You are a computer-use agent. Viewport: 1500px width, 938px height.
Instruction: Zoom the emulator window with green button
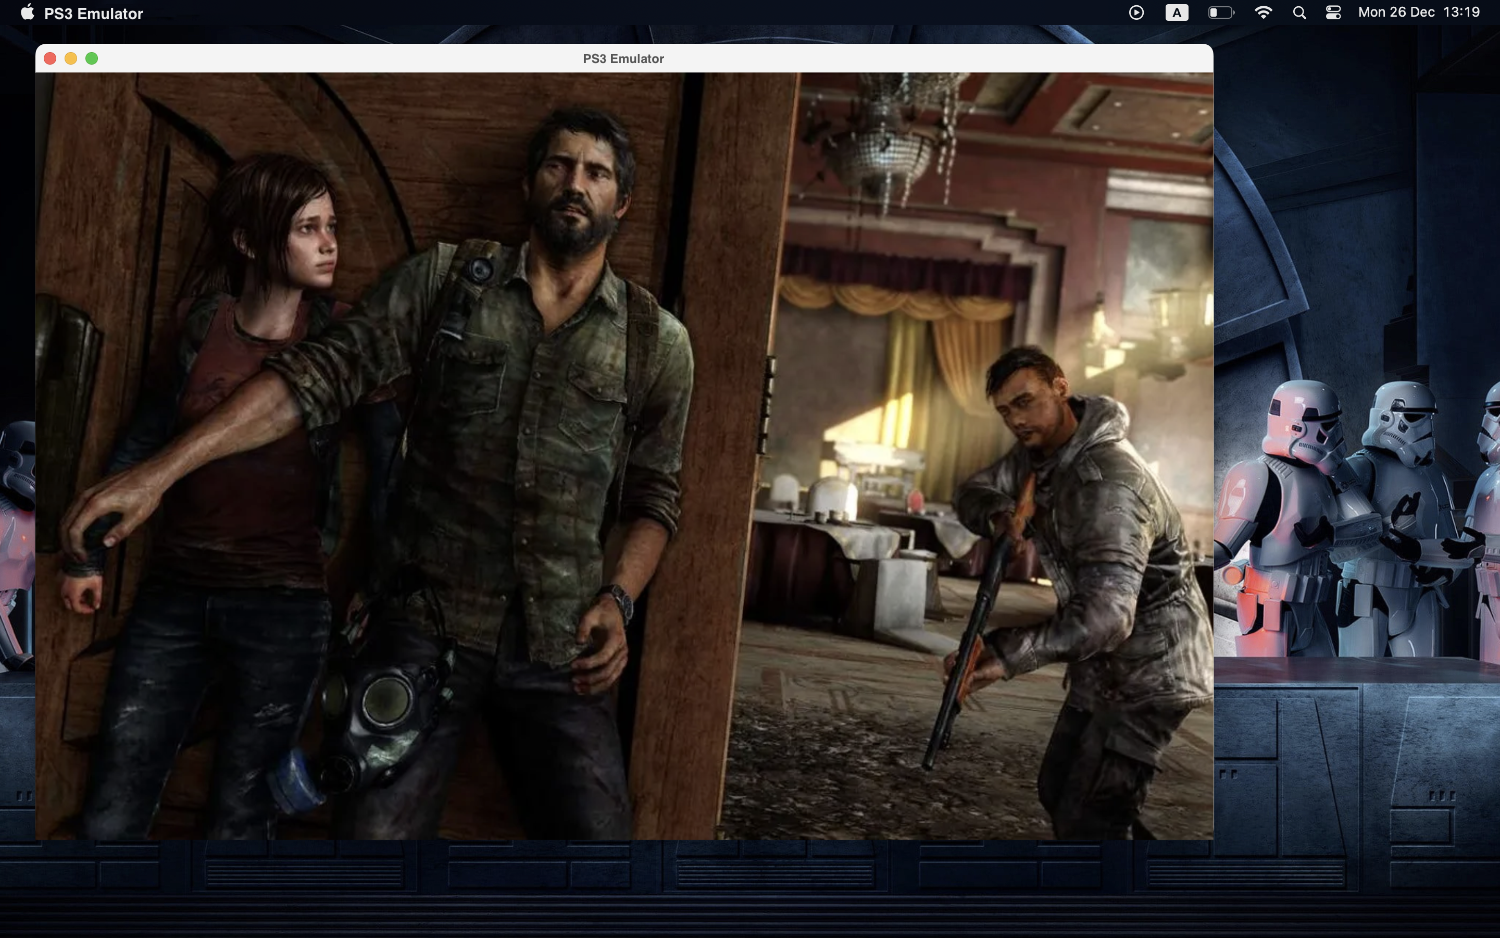[x=92, y=59]
